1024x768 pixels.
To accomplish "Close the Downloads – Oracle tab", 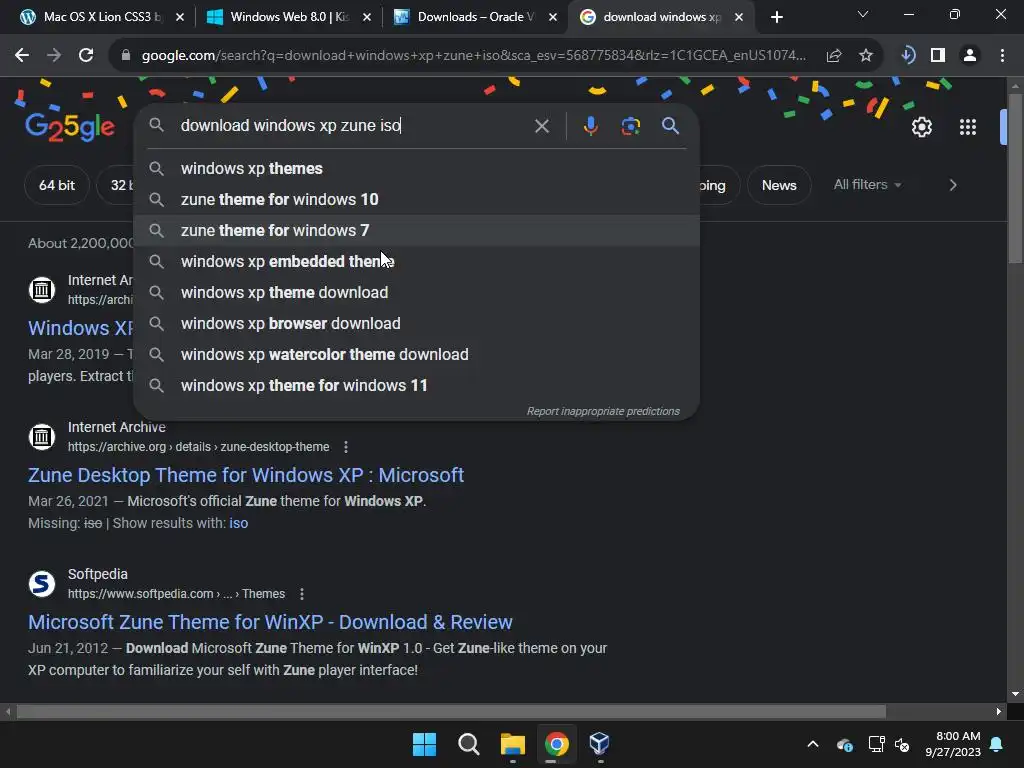I will (553, 18).
